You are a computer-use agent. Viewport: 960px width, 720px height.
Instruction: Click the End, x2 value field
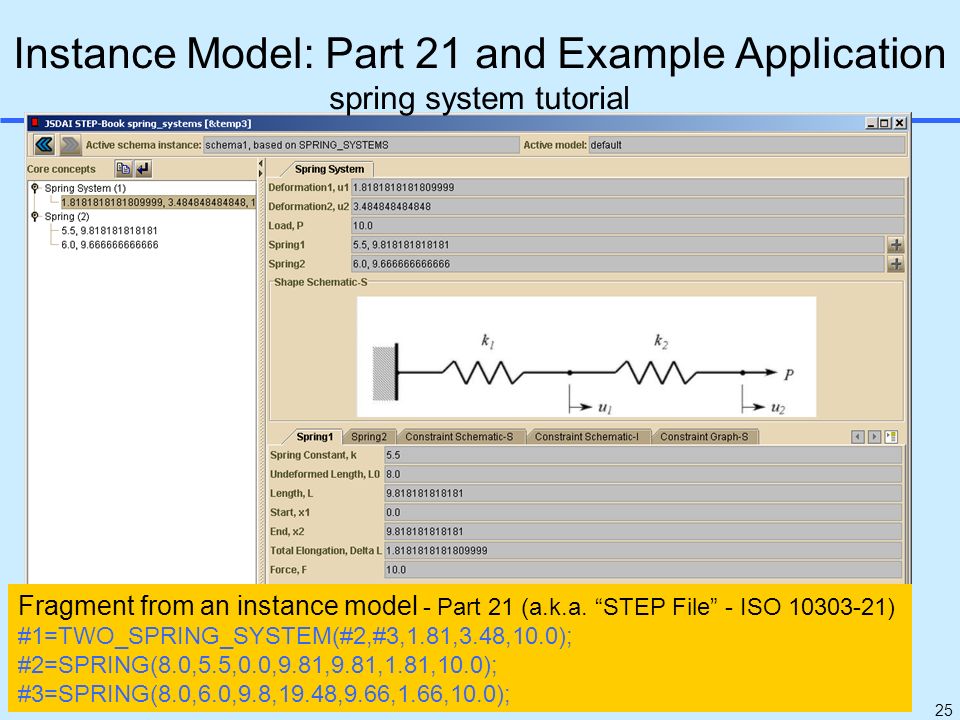click(x=643, y=531)
